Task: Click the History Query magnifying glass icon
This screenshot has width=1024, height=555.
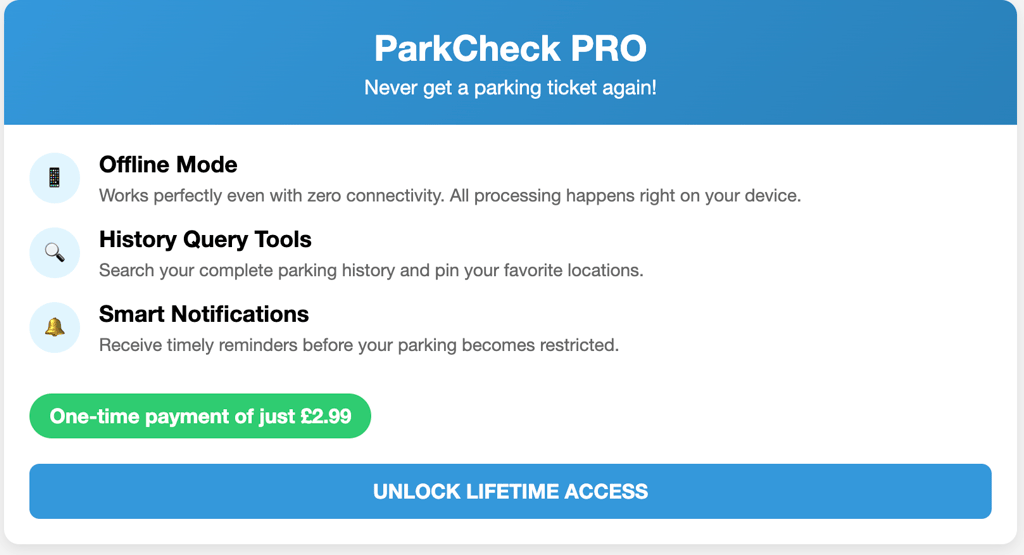Action: coord(54,252)
